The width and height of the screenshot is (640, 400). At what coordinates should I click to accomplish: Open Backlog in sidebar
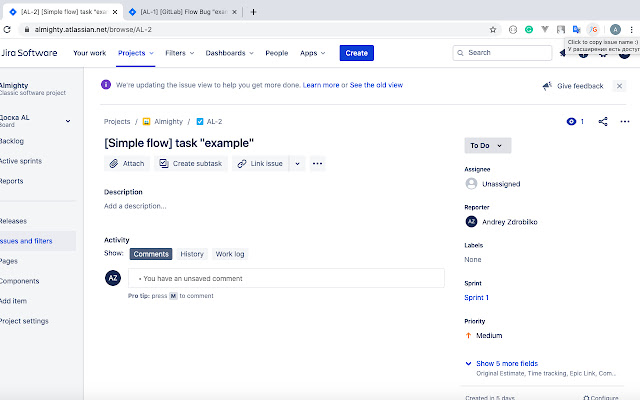[x=11, y=141]
